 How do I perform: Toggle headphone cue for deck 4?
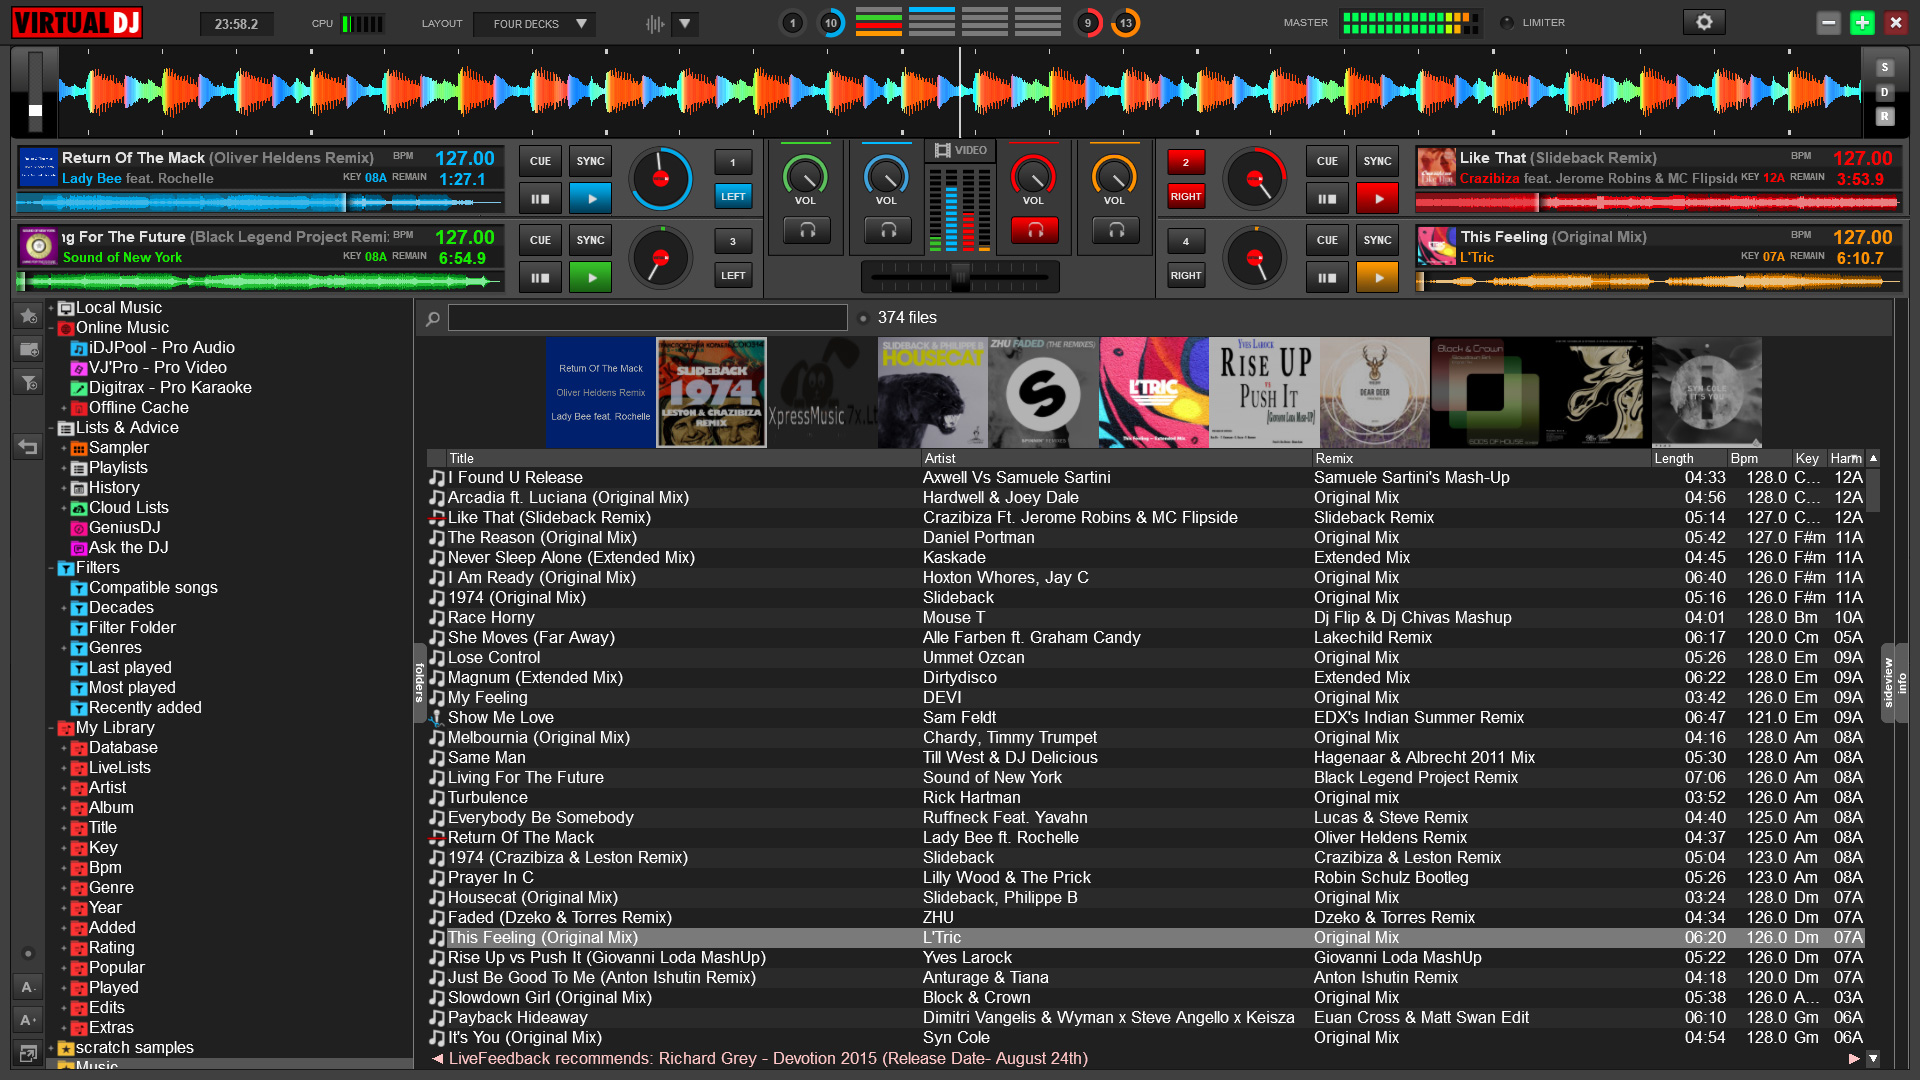point(1116,231)
